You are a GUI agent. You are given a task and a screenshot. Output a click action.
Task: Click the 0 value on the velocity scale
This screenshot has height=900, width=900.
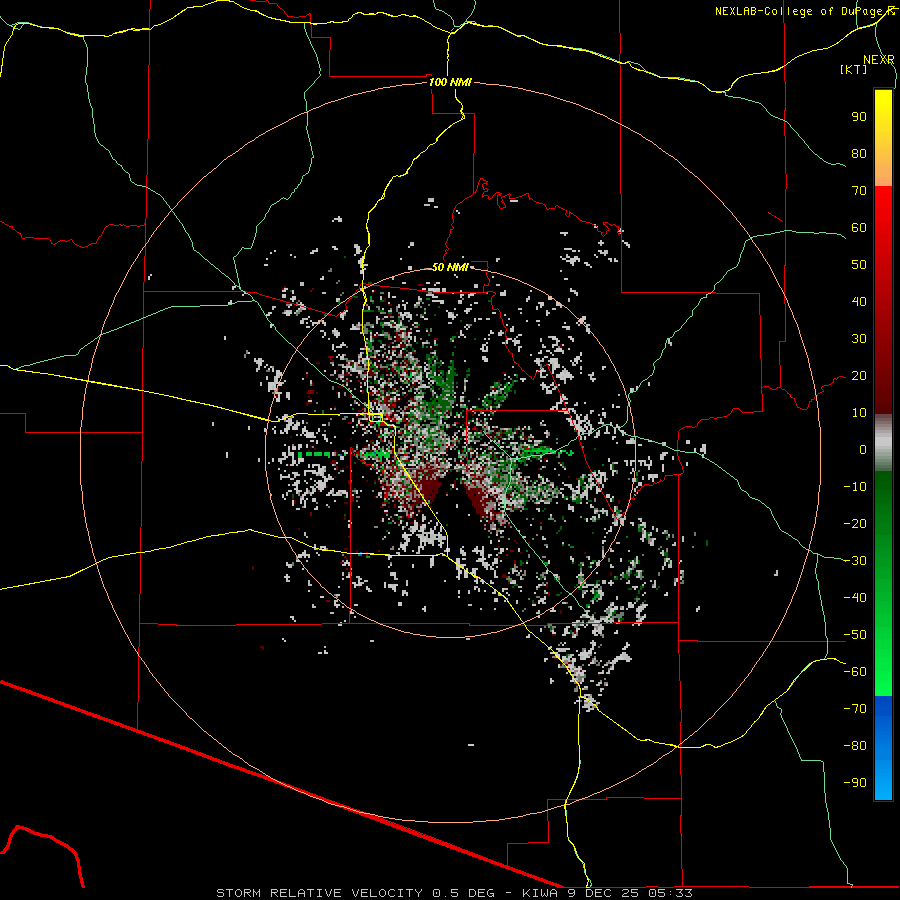(x=863, y=449)
